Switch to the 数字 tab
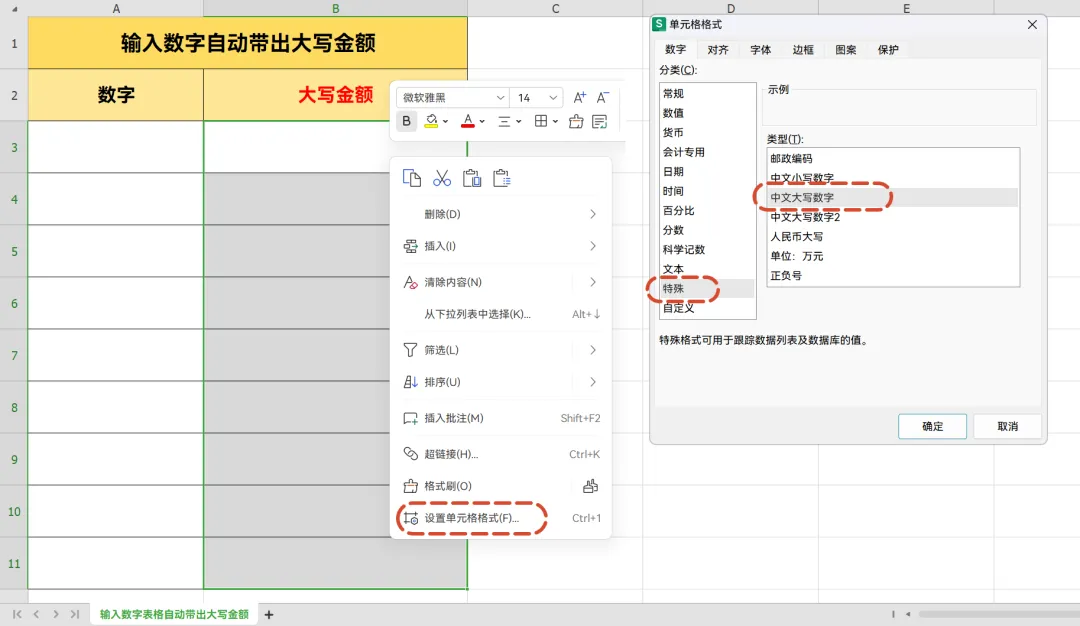 (x=675, y=50)
